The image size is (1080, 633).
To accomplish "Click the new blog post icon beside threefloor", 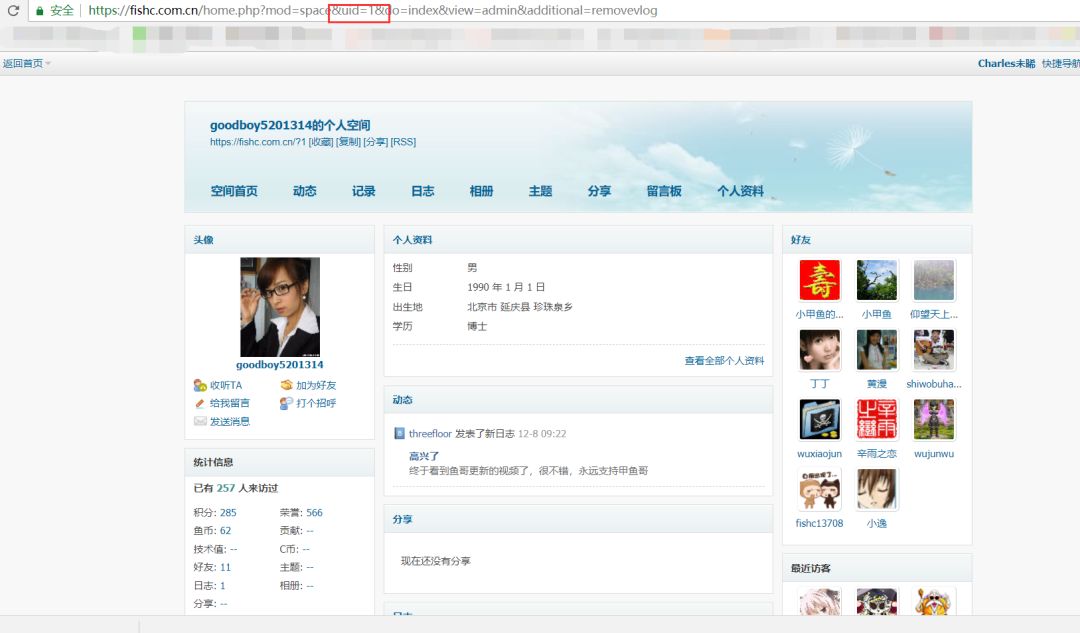I will (398, 433).
